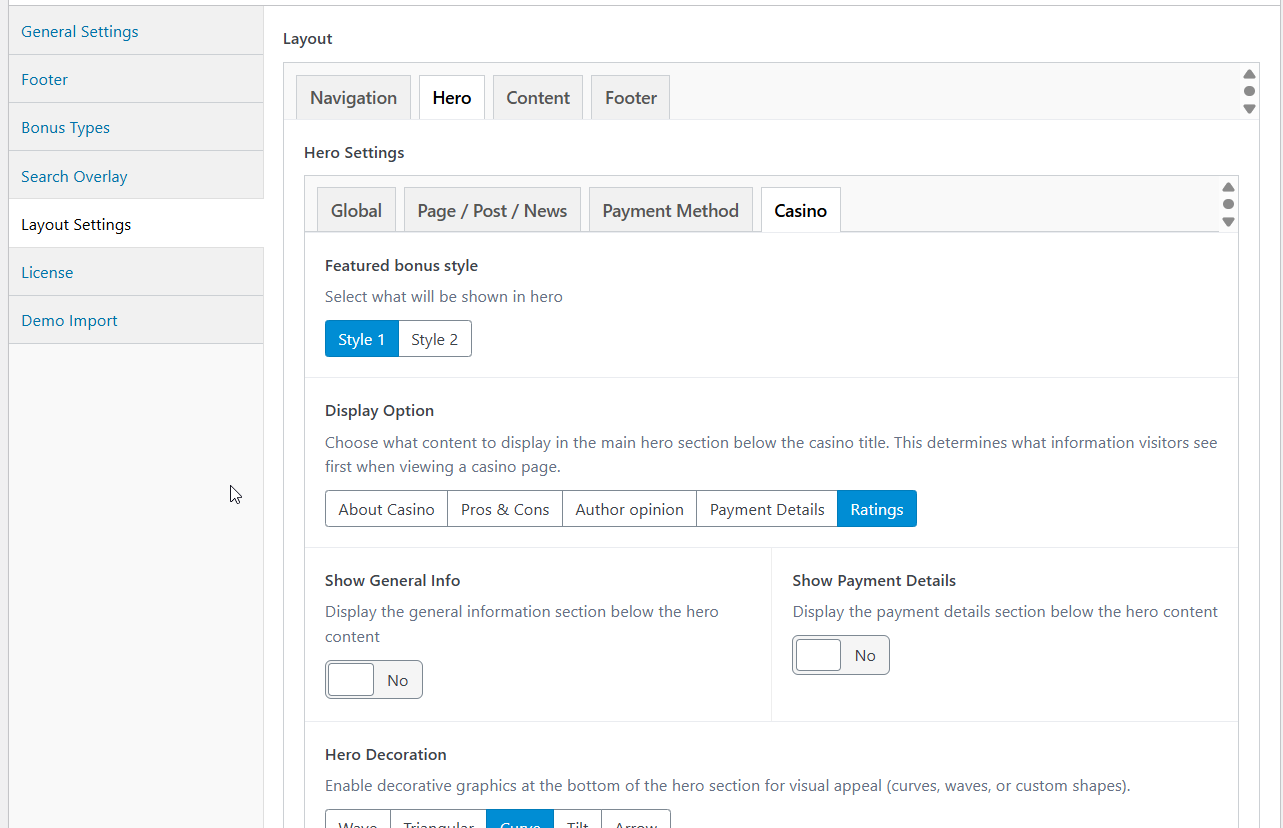Open the Content layout tab

[537, 98]
